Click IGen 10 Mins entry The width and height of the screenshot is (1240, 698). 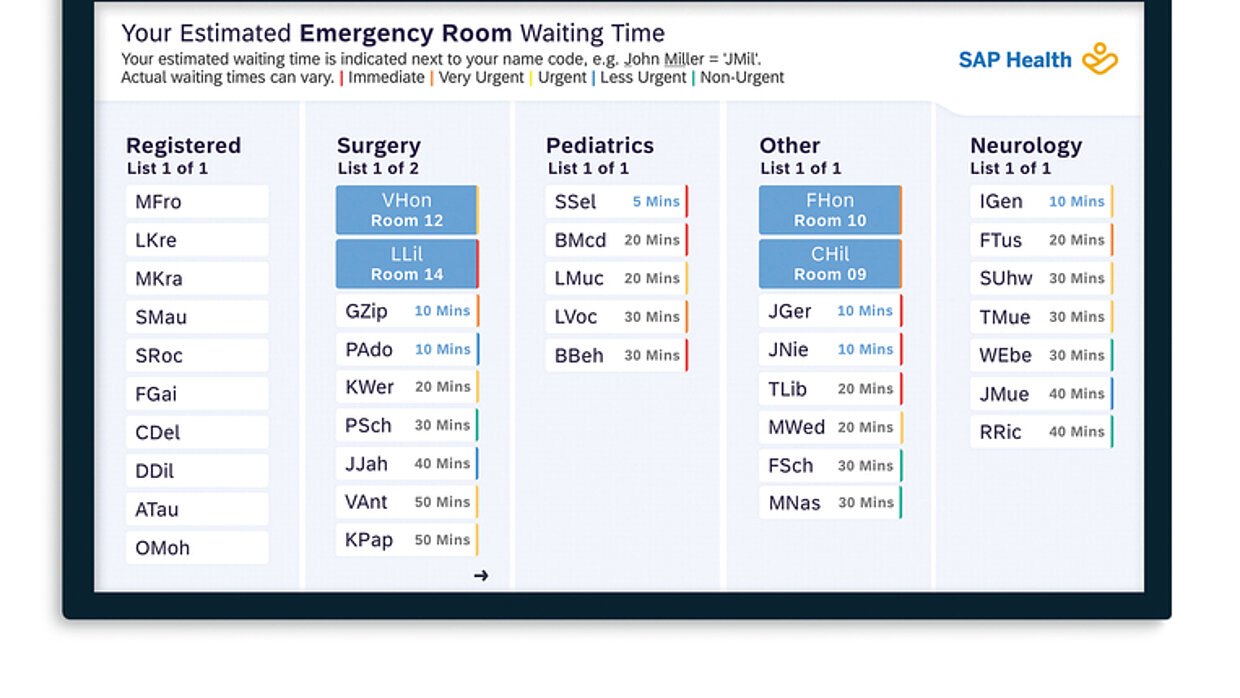click(1041, 202)
